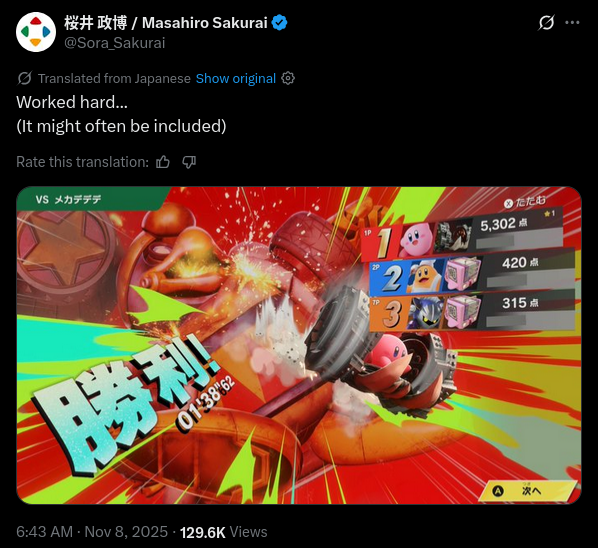
Task: Rate the translation with thumbs up
Action: 163,162
